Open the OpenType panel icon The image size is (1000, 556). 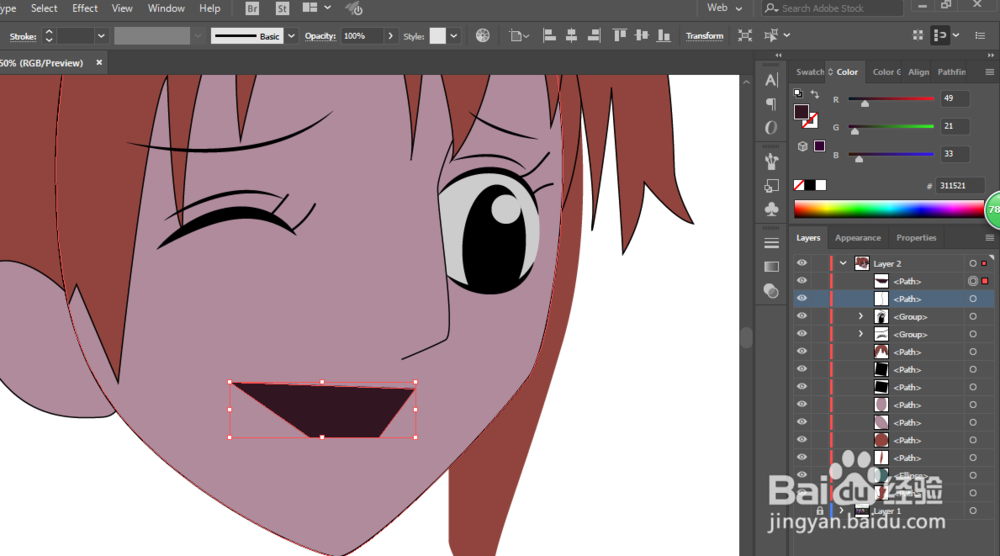pos(771,128)
